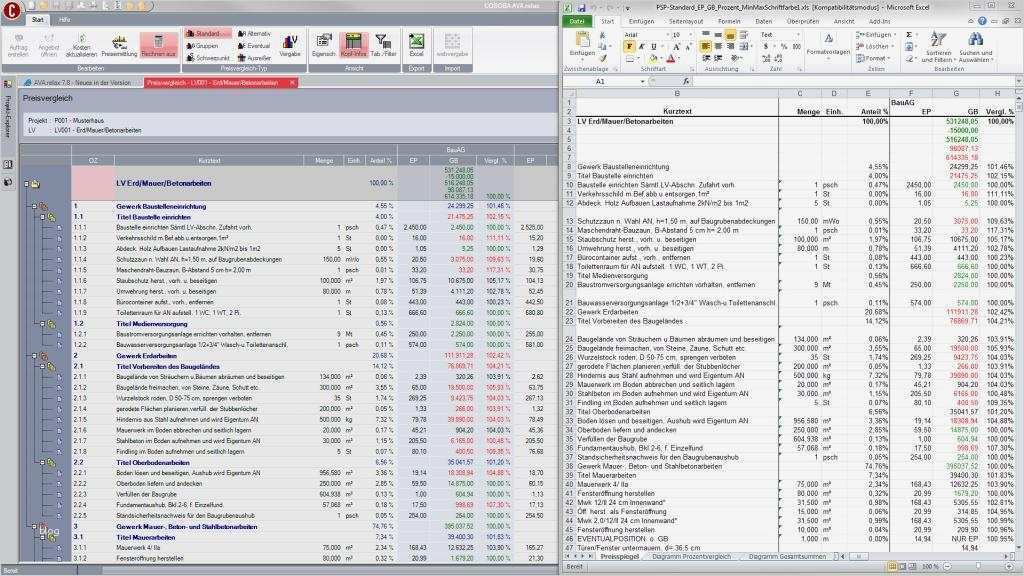Click the "Preisermittlung" icon

click(x=118, y=44)
